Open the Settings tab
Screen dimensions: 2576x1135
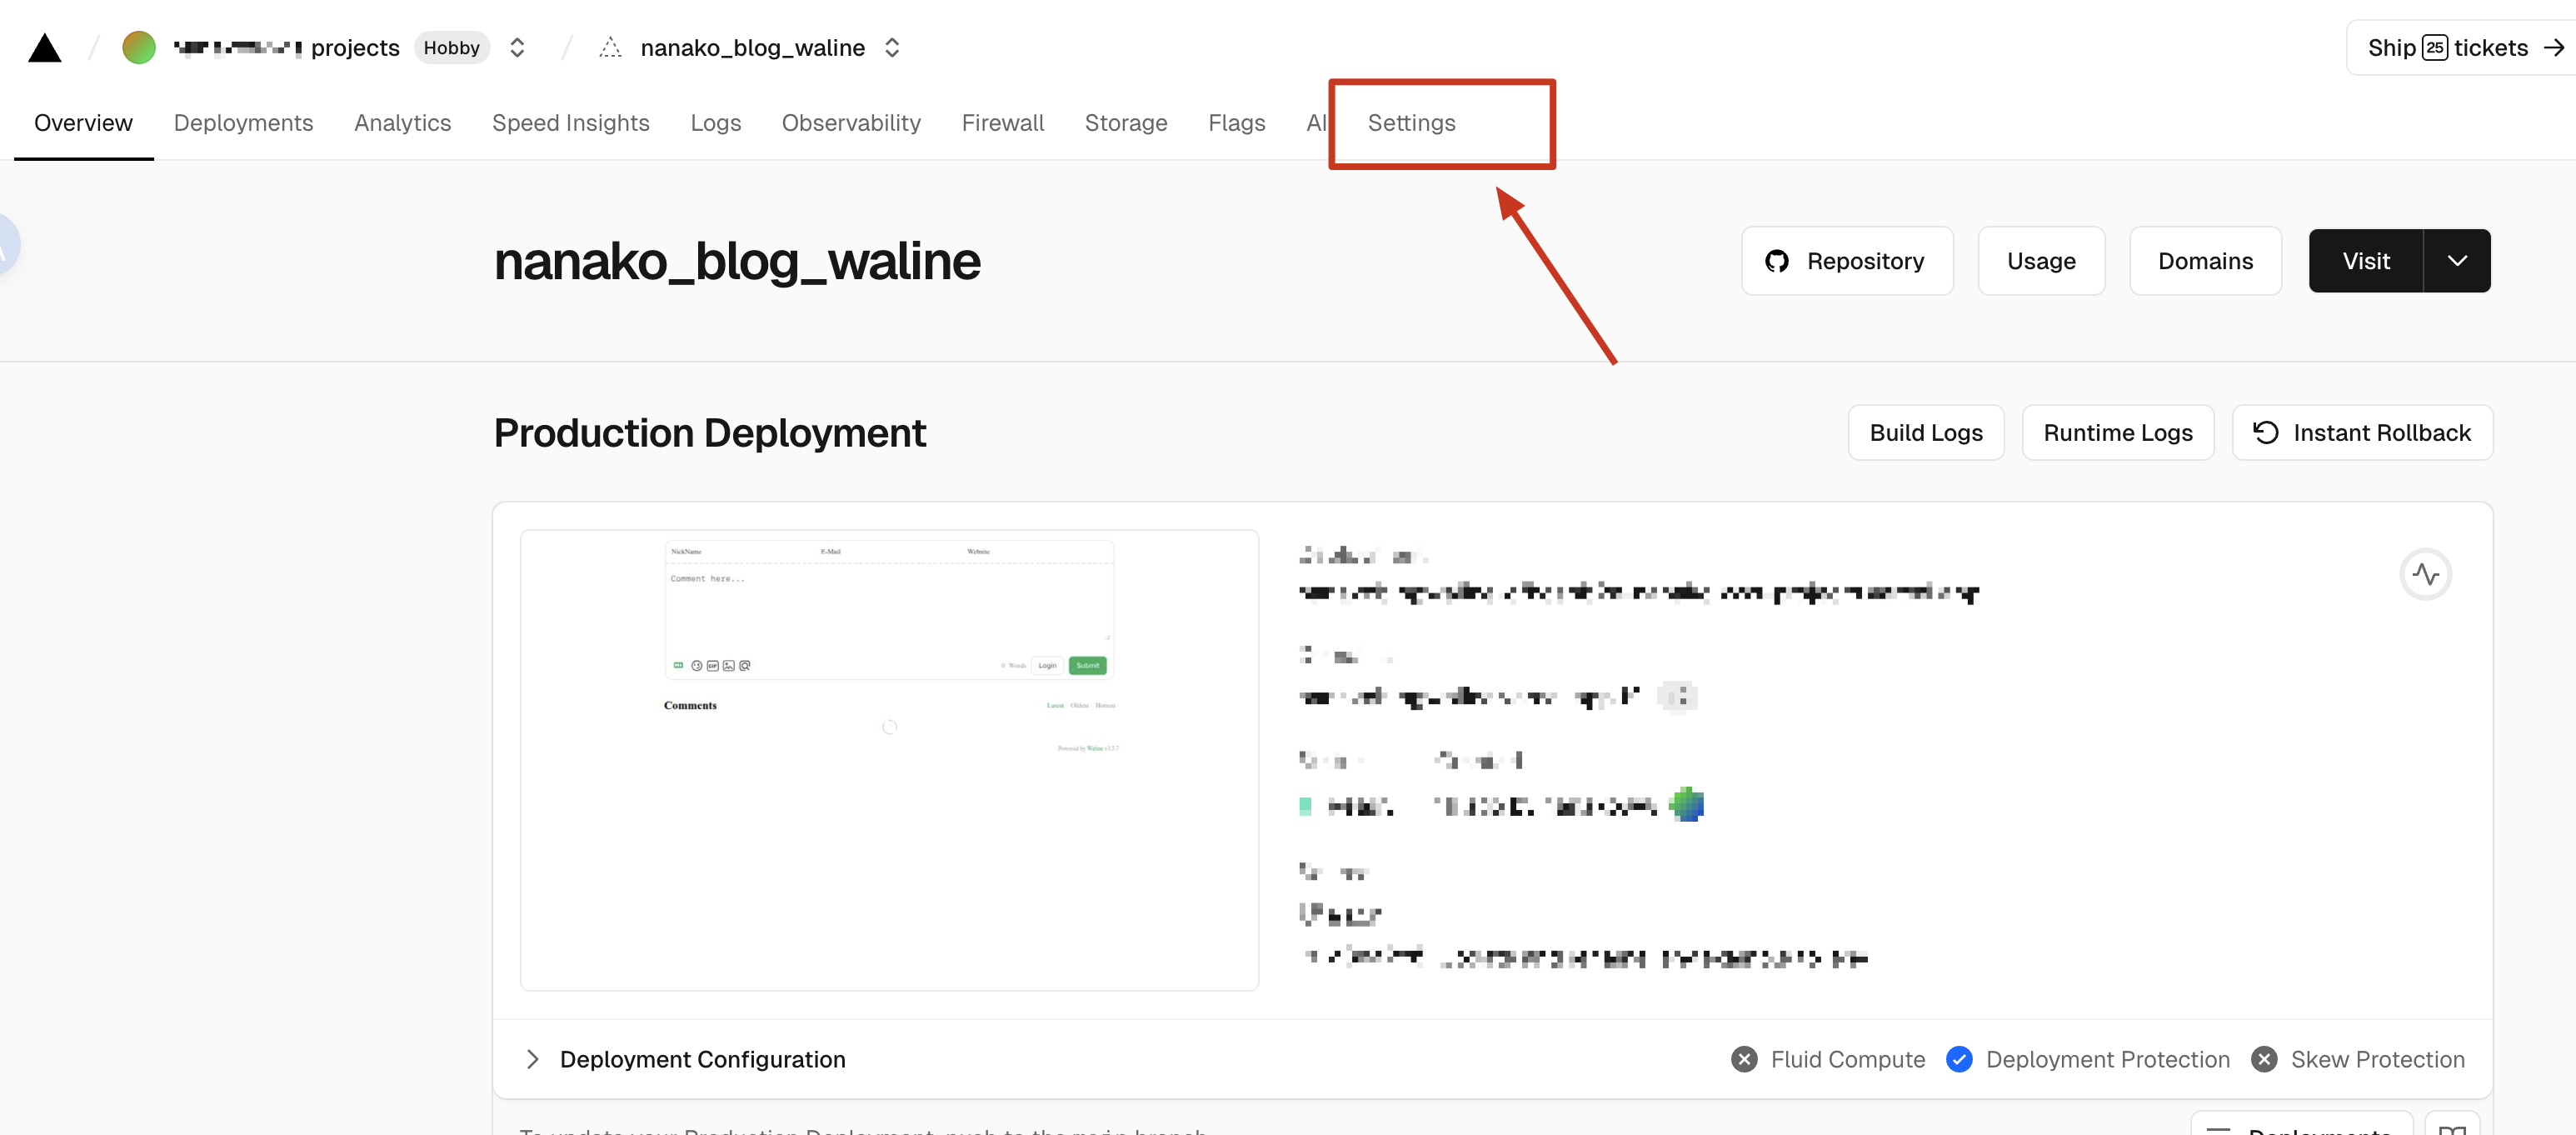click(1411, 123)
